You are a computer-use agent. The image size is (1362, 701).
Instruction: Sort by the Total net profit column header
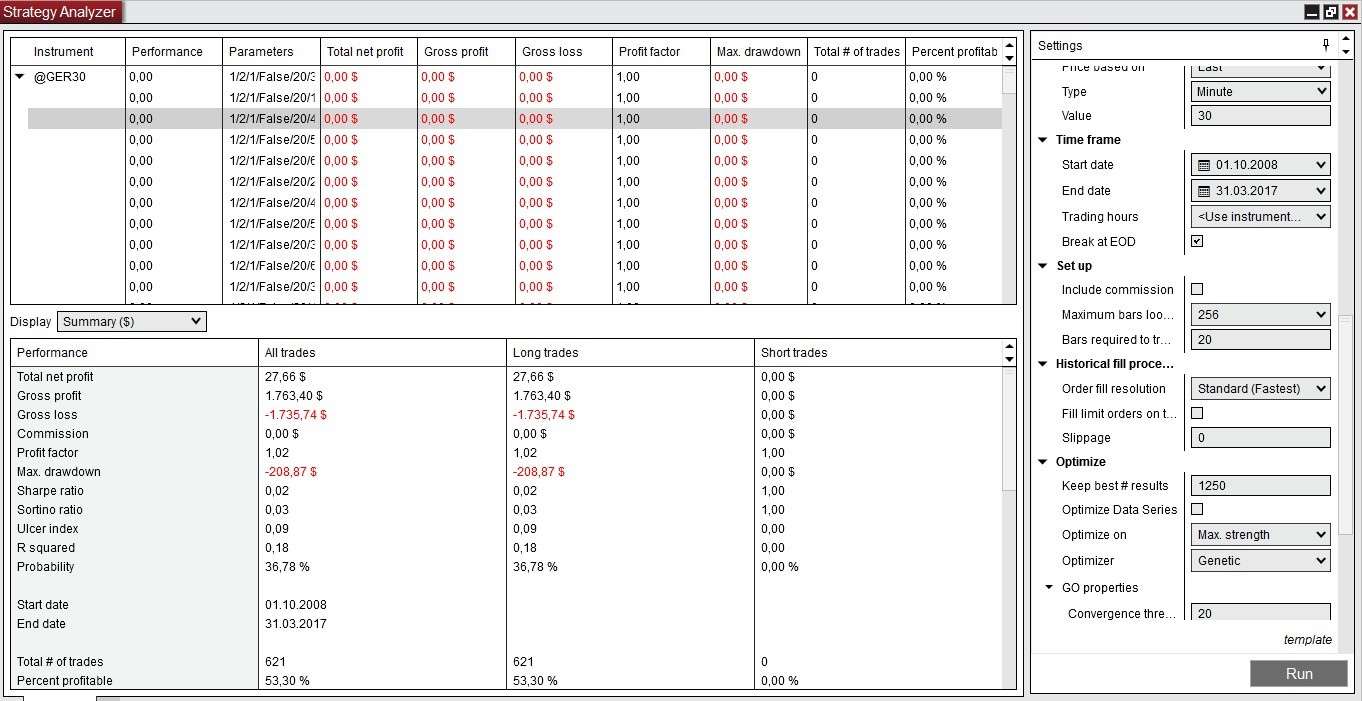[x=368, y=52]
